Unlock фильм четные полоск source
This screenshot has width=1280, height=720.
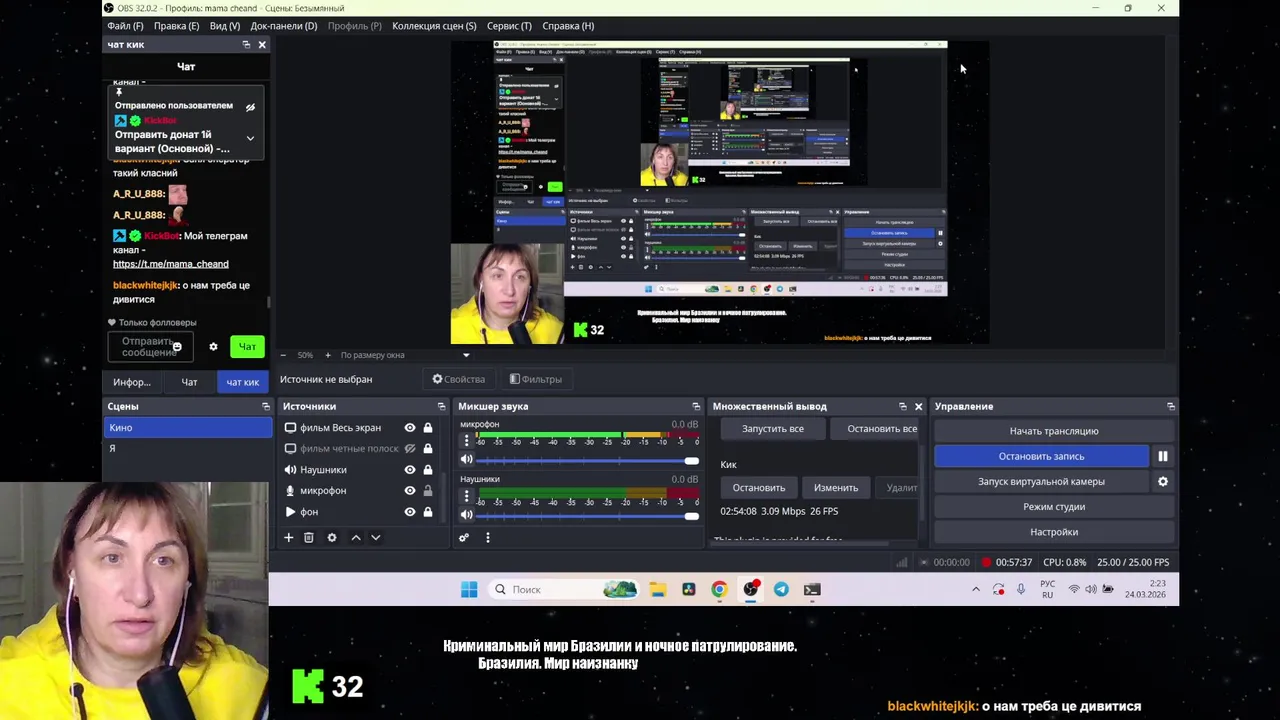(428, 449)
